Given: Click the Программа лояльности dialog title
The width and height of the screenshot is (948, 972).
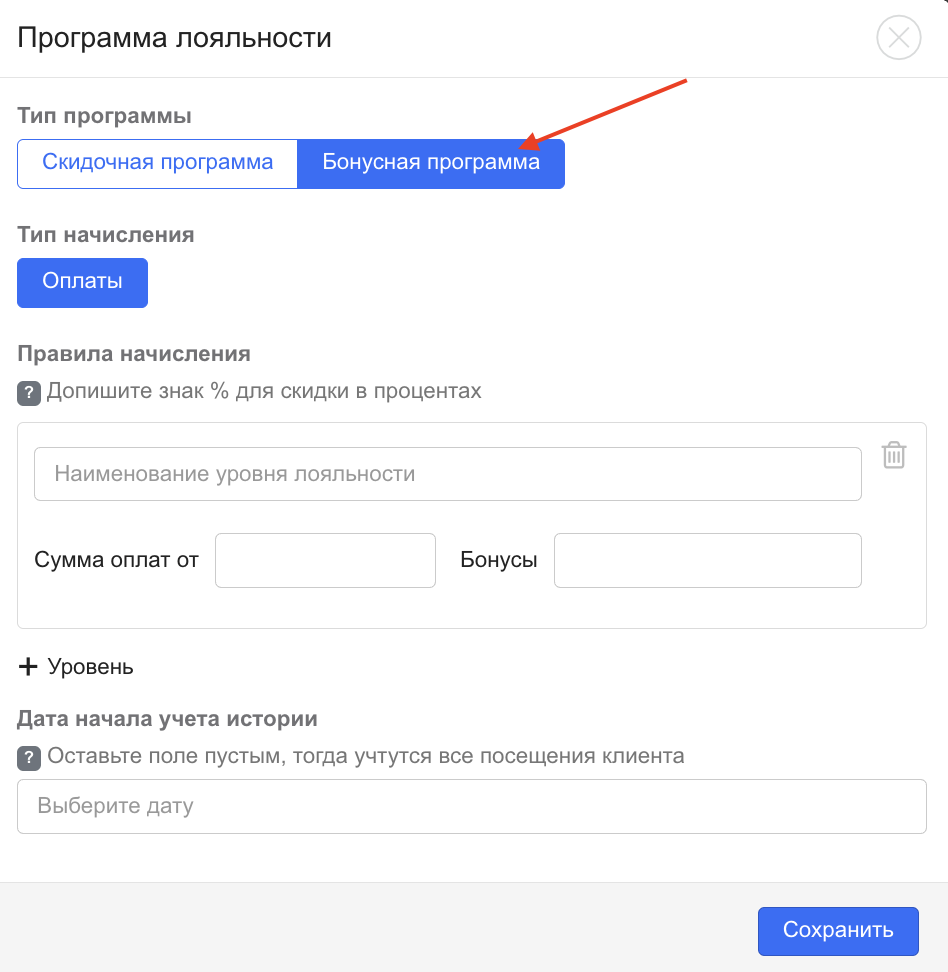Looking at the screenshot, I should (x=174, y=39).
